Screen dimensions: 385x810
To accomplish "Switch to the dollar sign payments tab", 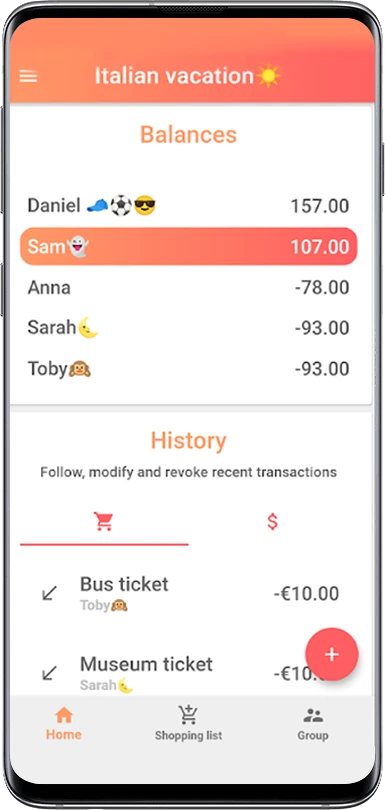I will pos(272,522).
